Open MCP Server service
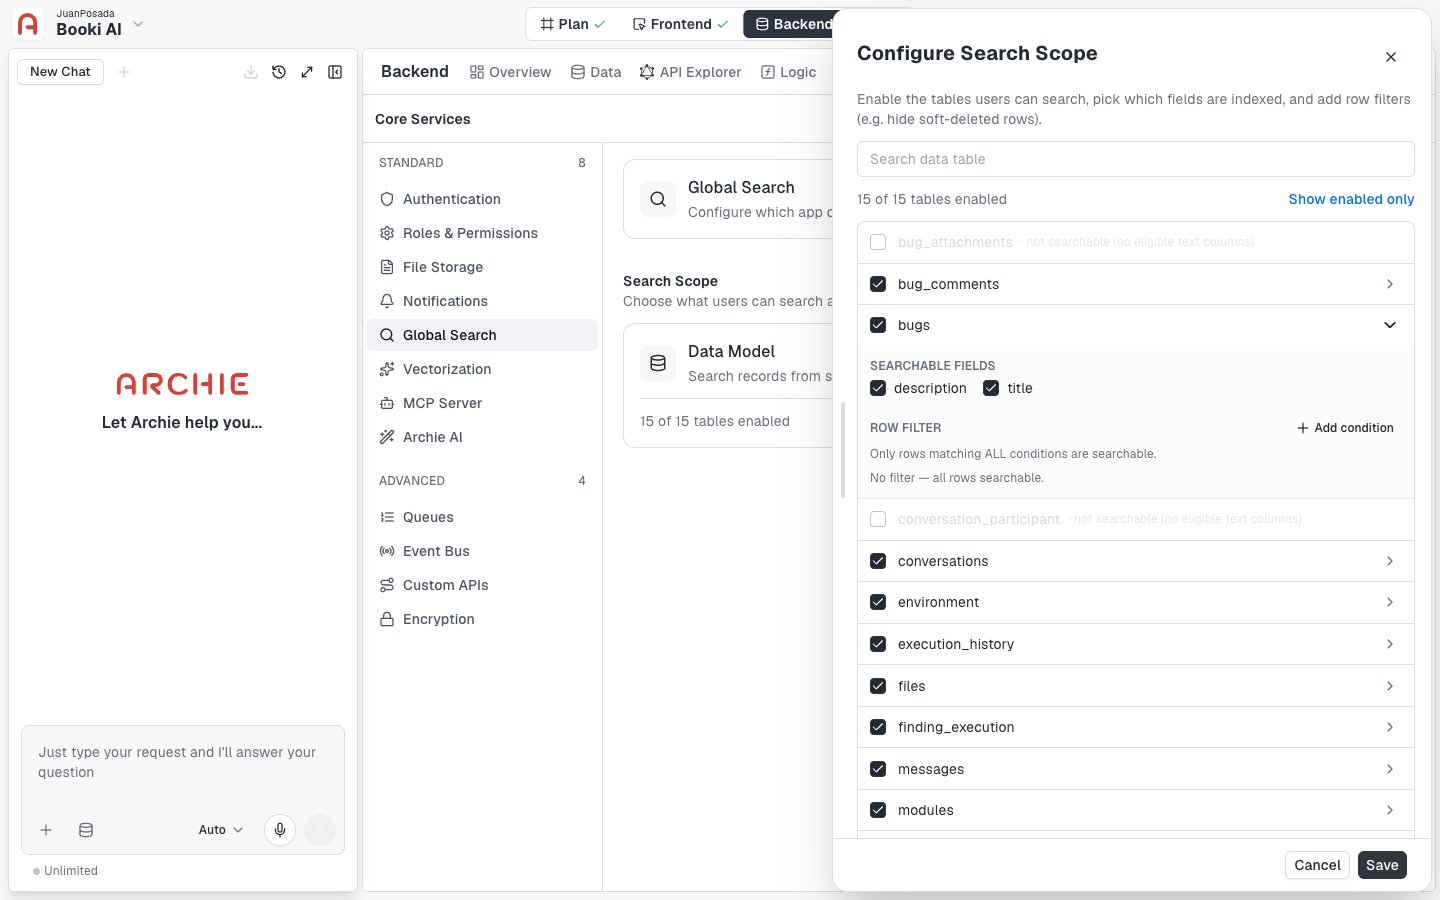This screenshot has width=1440, height=900. tap(482, 403)
